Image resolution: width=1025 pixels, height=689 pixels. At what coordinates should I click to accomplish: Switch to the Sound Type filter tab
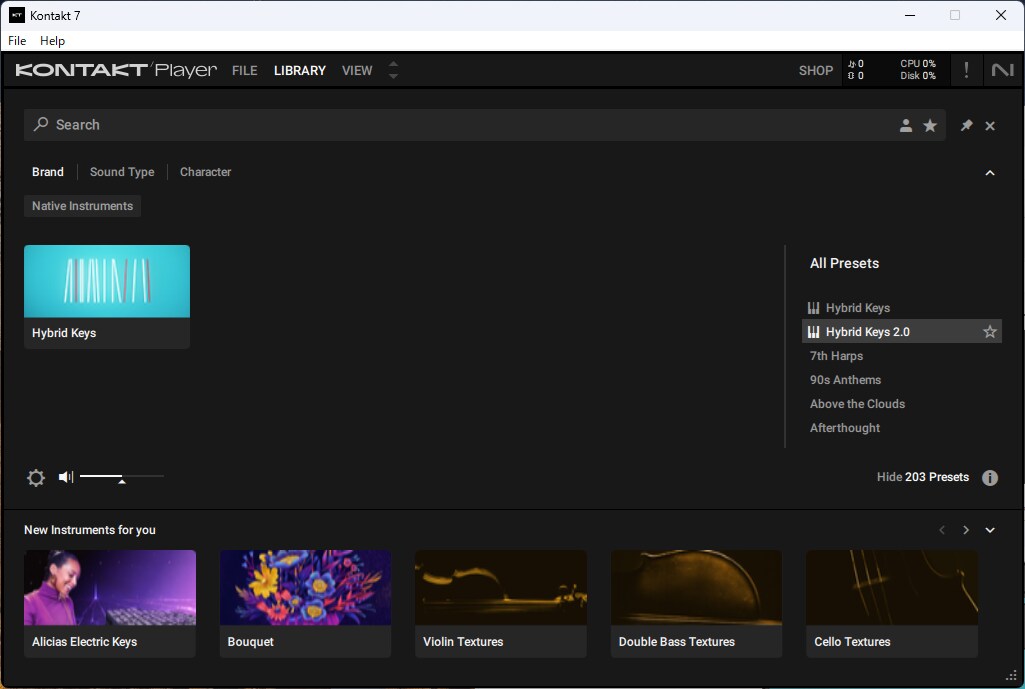[122, 172]
